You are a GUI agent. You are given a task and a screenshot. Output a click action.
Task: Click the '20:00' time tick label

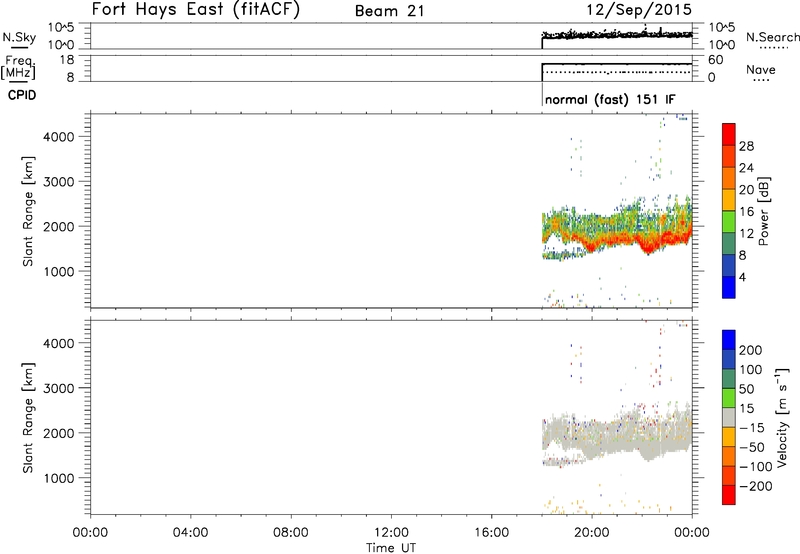point(592,533)
